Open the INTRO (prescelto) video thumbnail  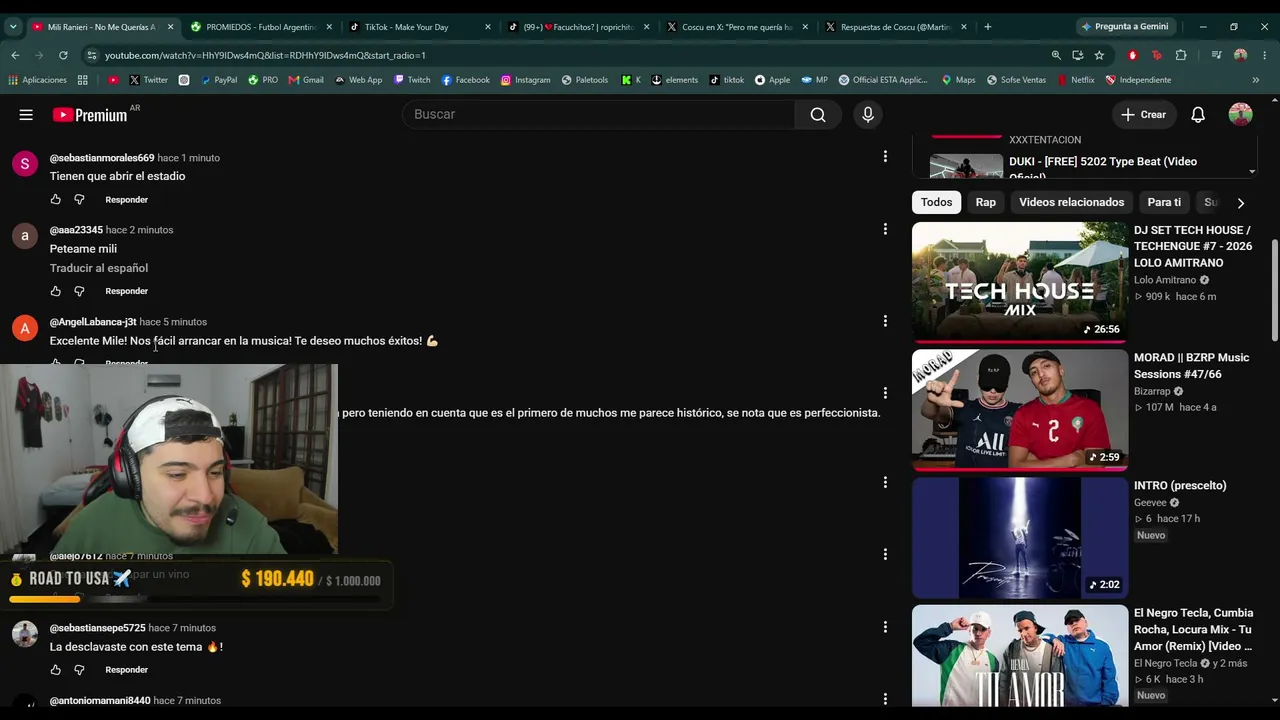coord(1020,538)
